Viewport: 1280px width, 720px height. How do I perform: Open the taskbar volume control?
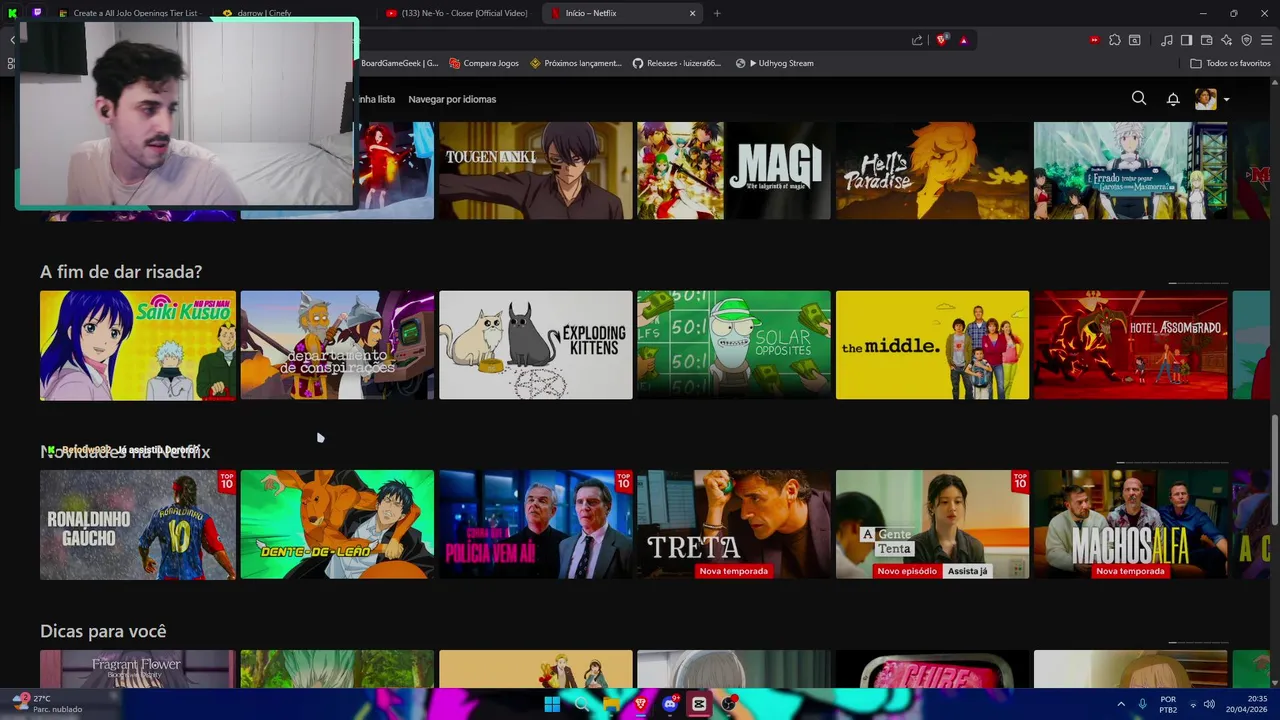coord(1209,704)
